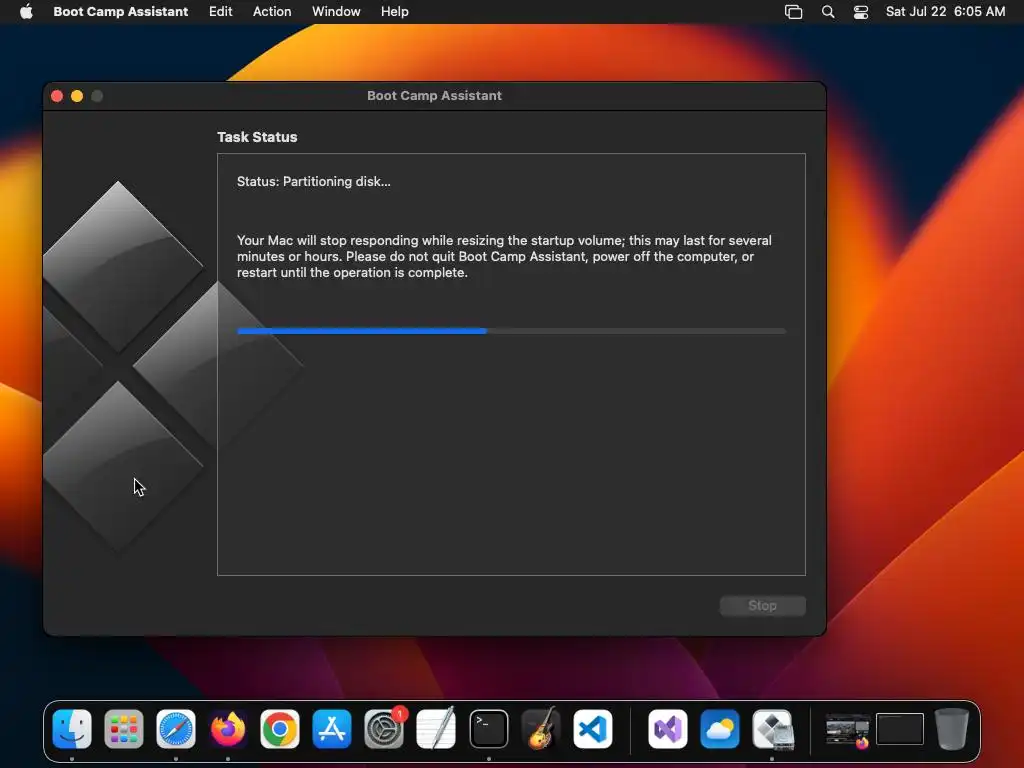This screenshot has width=1024, height=768.
Task: Open Visual Studio (purple) in the dock
Action: tap(667, 729)
